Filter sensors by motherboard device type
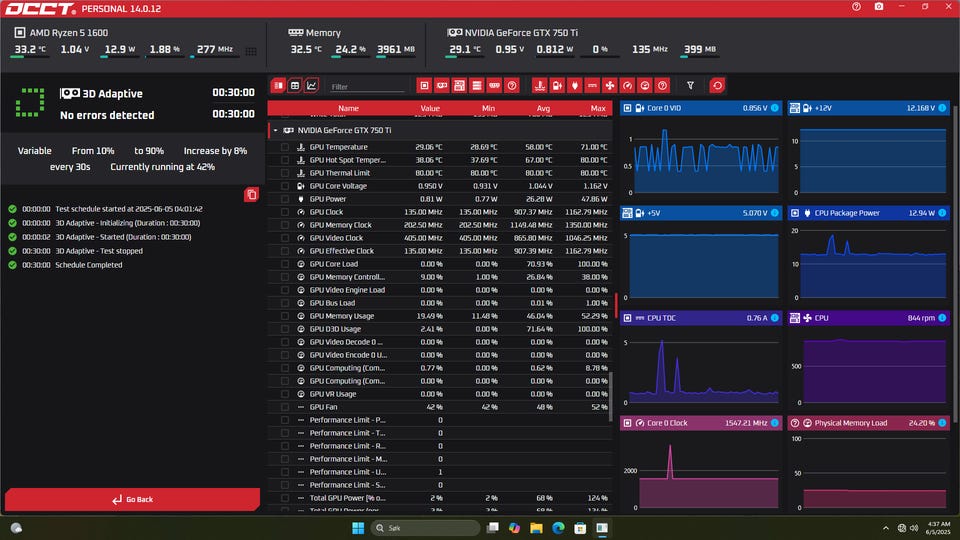The width and height of the screenshot is (960, 540). pos(459,86)
